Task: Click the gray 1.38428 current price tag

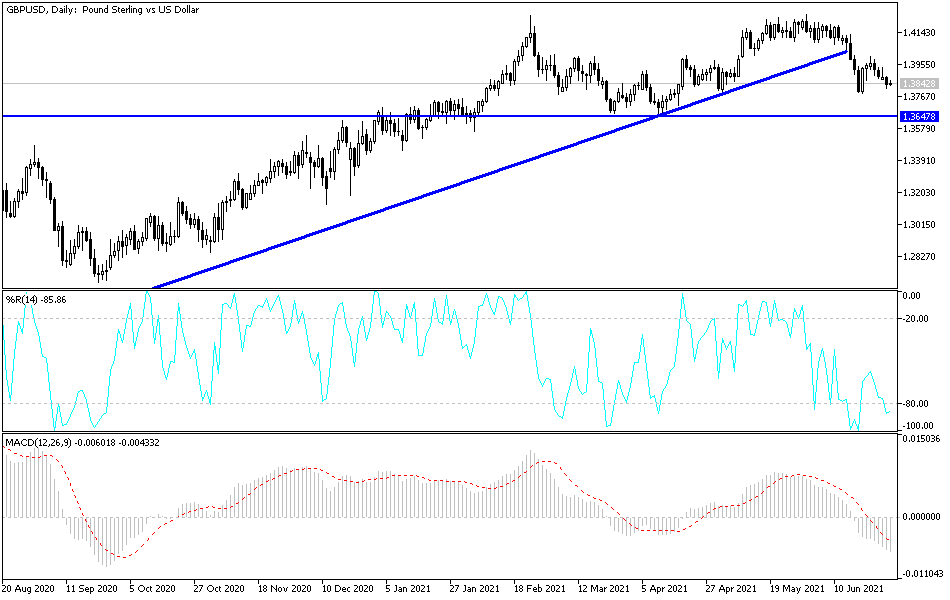Action: (921, 82)
